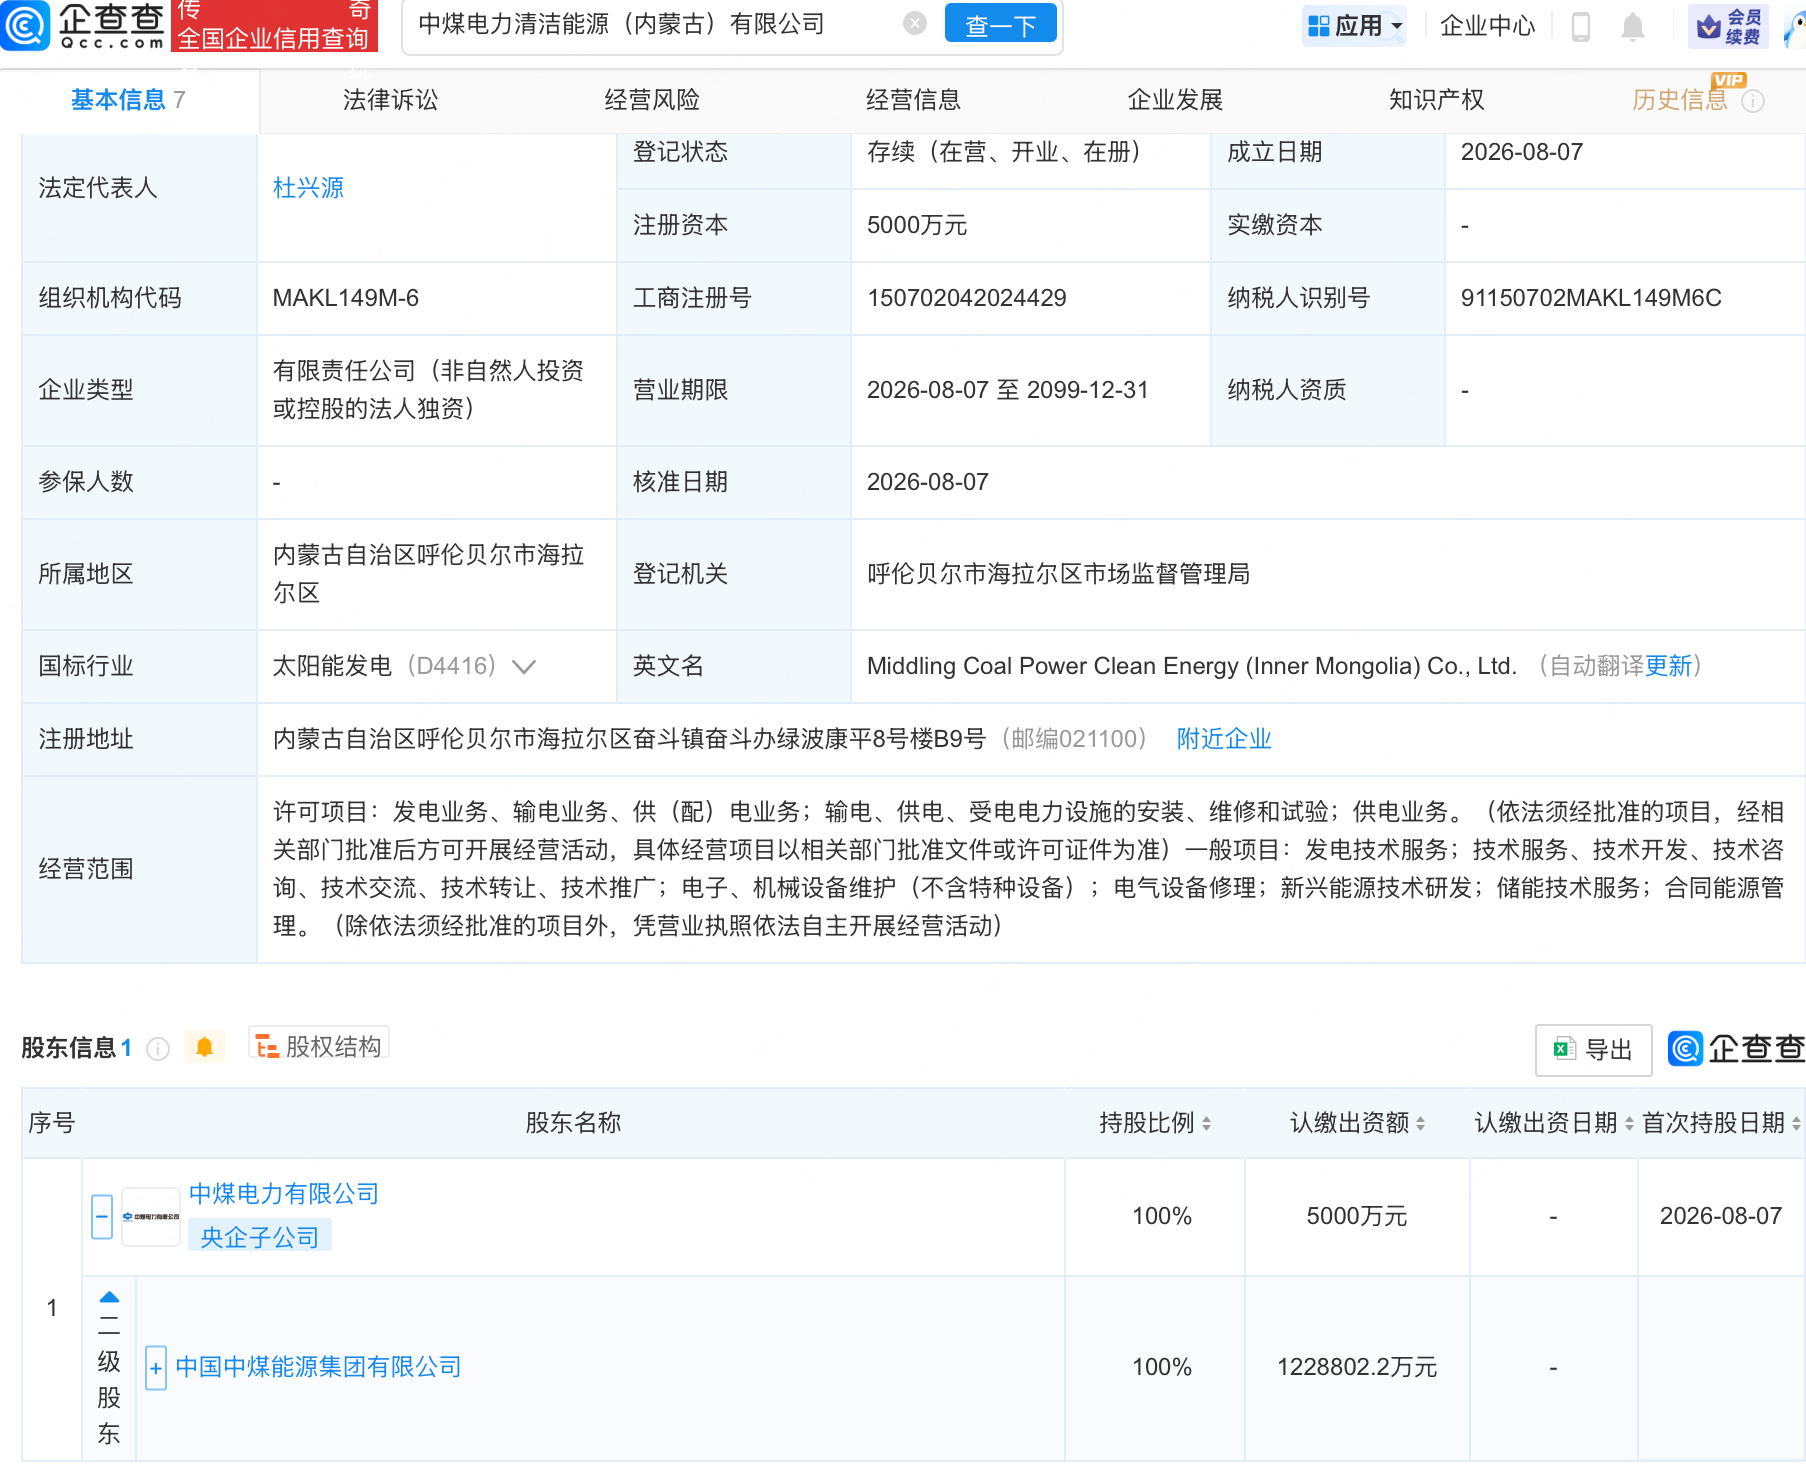
Task: Switch to 知识产权 tab
Action: tap(1436, 100)
